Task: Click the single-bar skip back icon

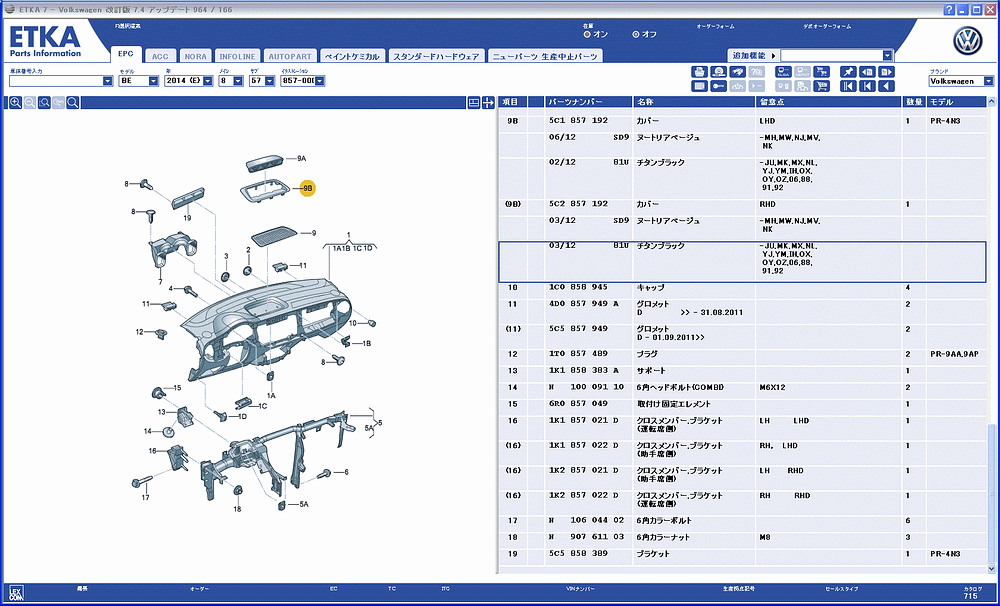Action: click(x=867, y=86)
